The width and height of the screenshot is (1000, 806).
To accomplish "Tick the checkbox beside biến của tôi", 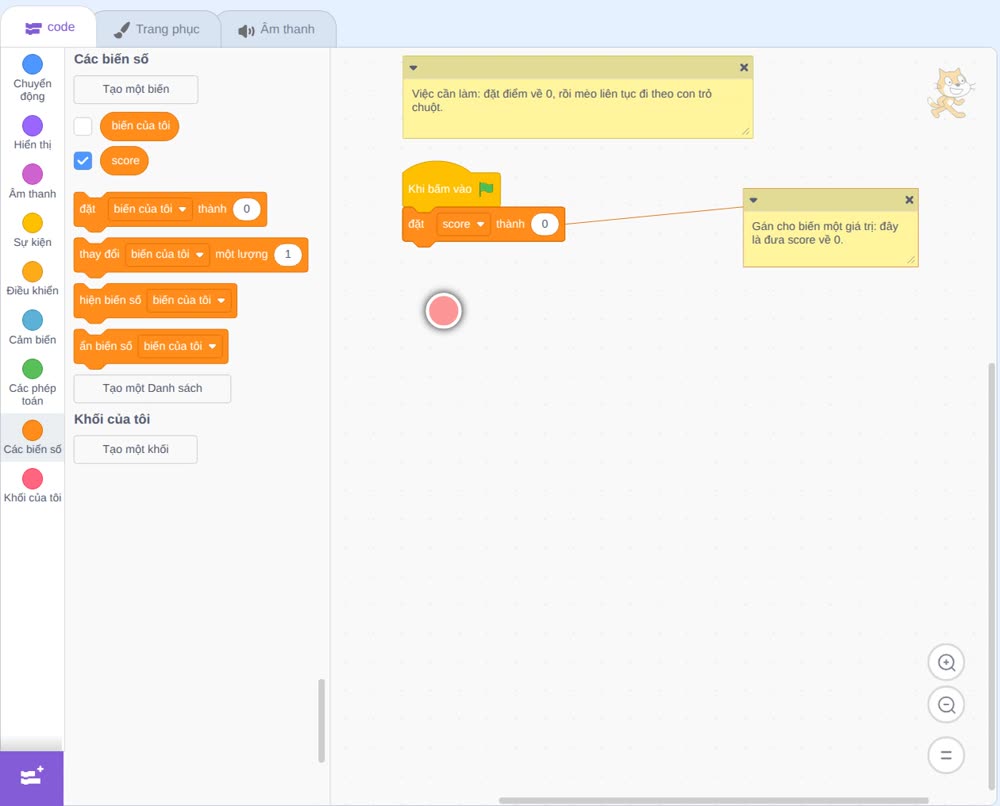I will (x=83, y=126).
